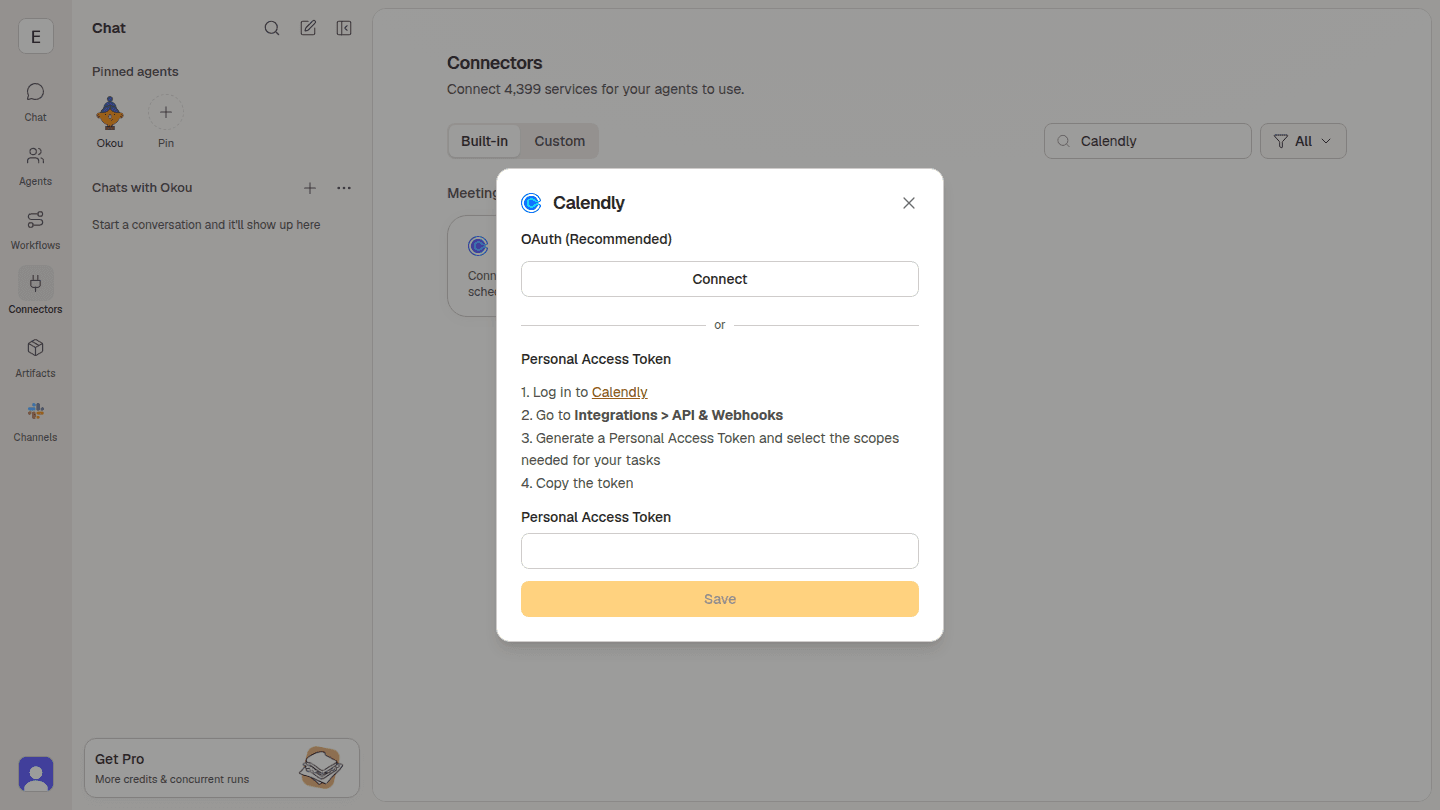The width and height of the screenshot is (1440, 810).
Task: Open the All filter dropdown
Action: [x=1303, y=141]
